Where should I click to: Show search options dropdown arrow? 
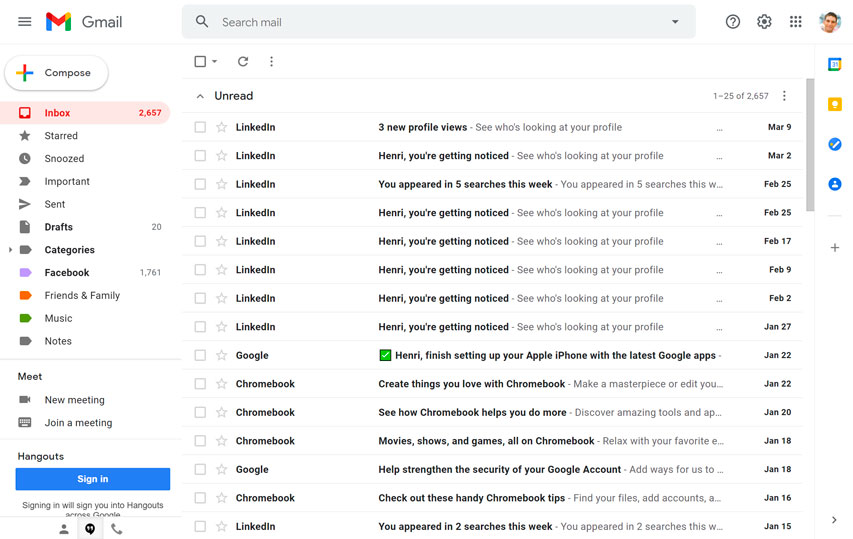(x=675, y=22)
